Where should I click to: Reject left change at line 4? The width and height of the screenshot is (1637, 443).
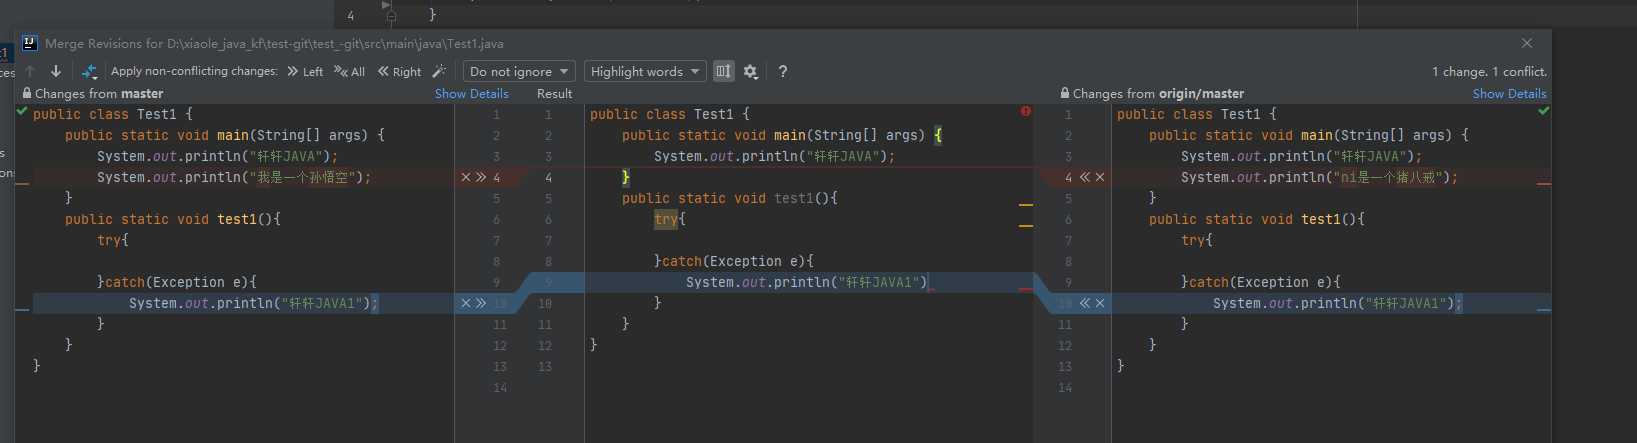[466, 177]
